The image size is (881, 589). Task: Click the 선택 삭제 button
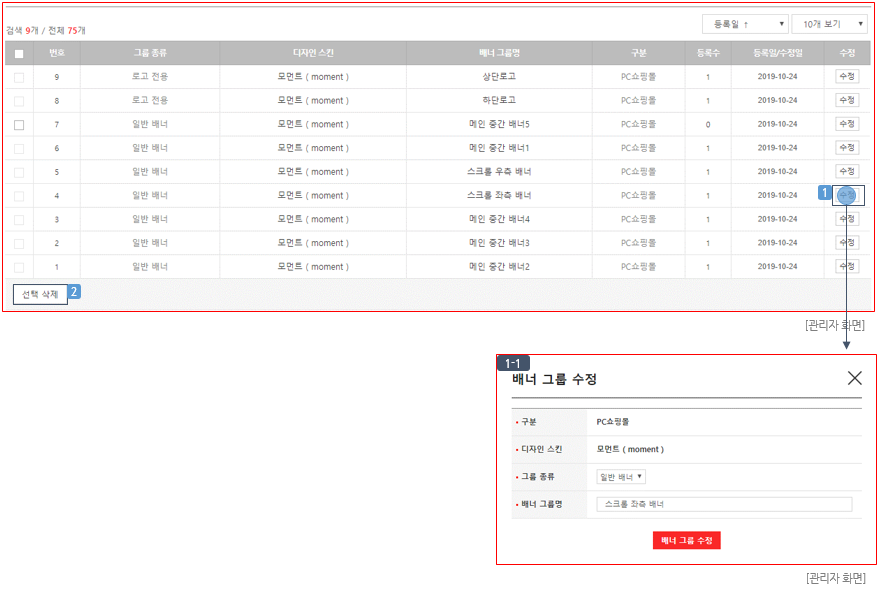(x=41, y=294)
